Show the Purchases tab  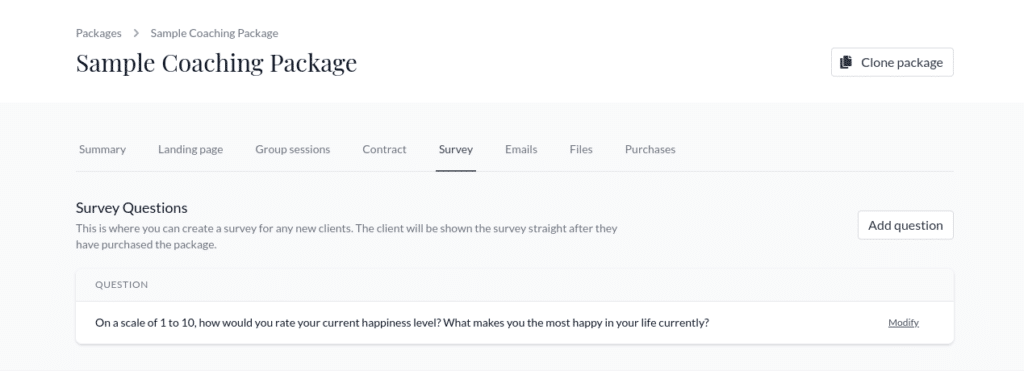tap(650, 150)
